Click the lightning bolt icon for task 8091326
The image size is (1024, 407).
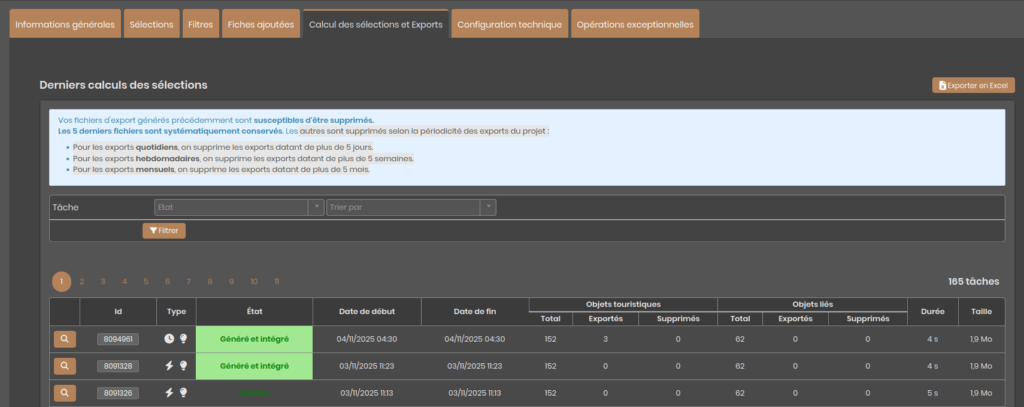tap(169, 393)
